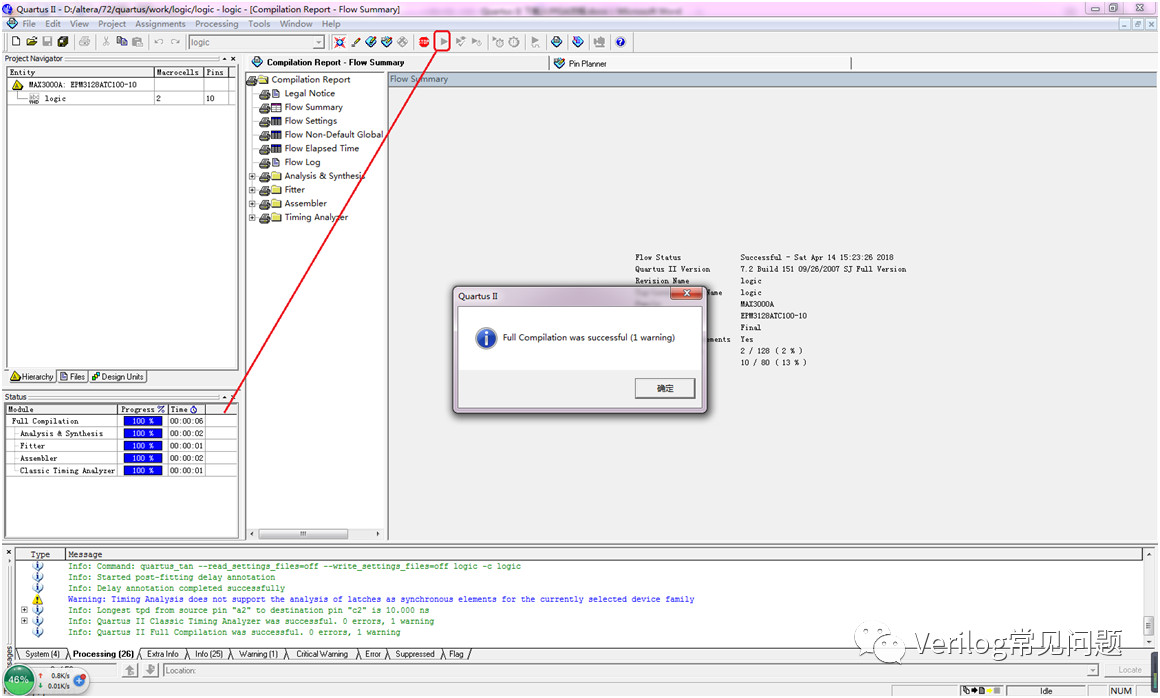Cut selection with scissors icon
The height and width of the screenshot is (698, 1160).
pos(106,42)
